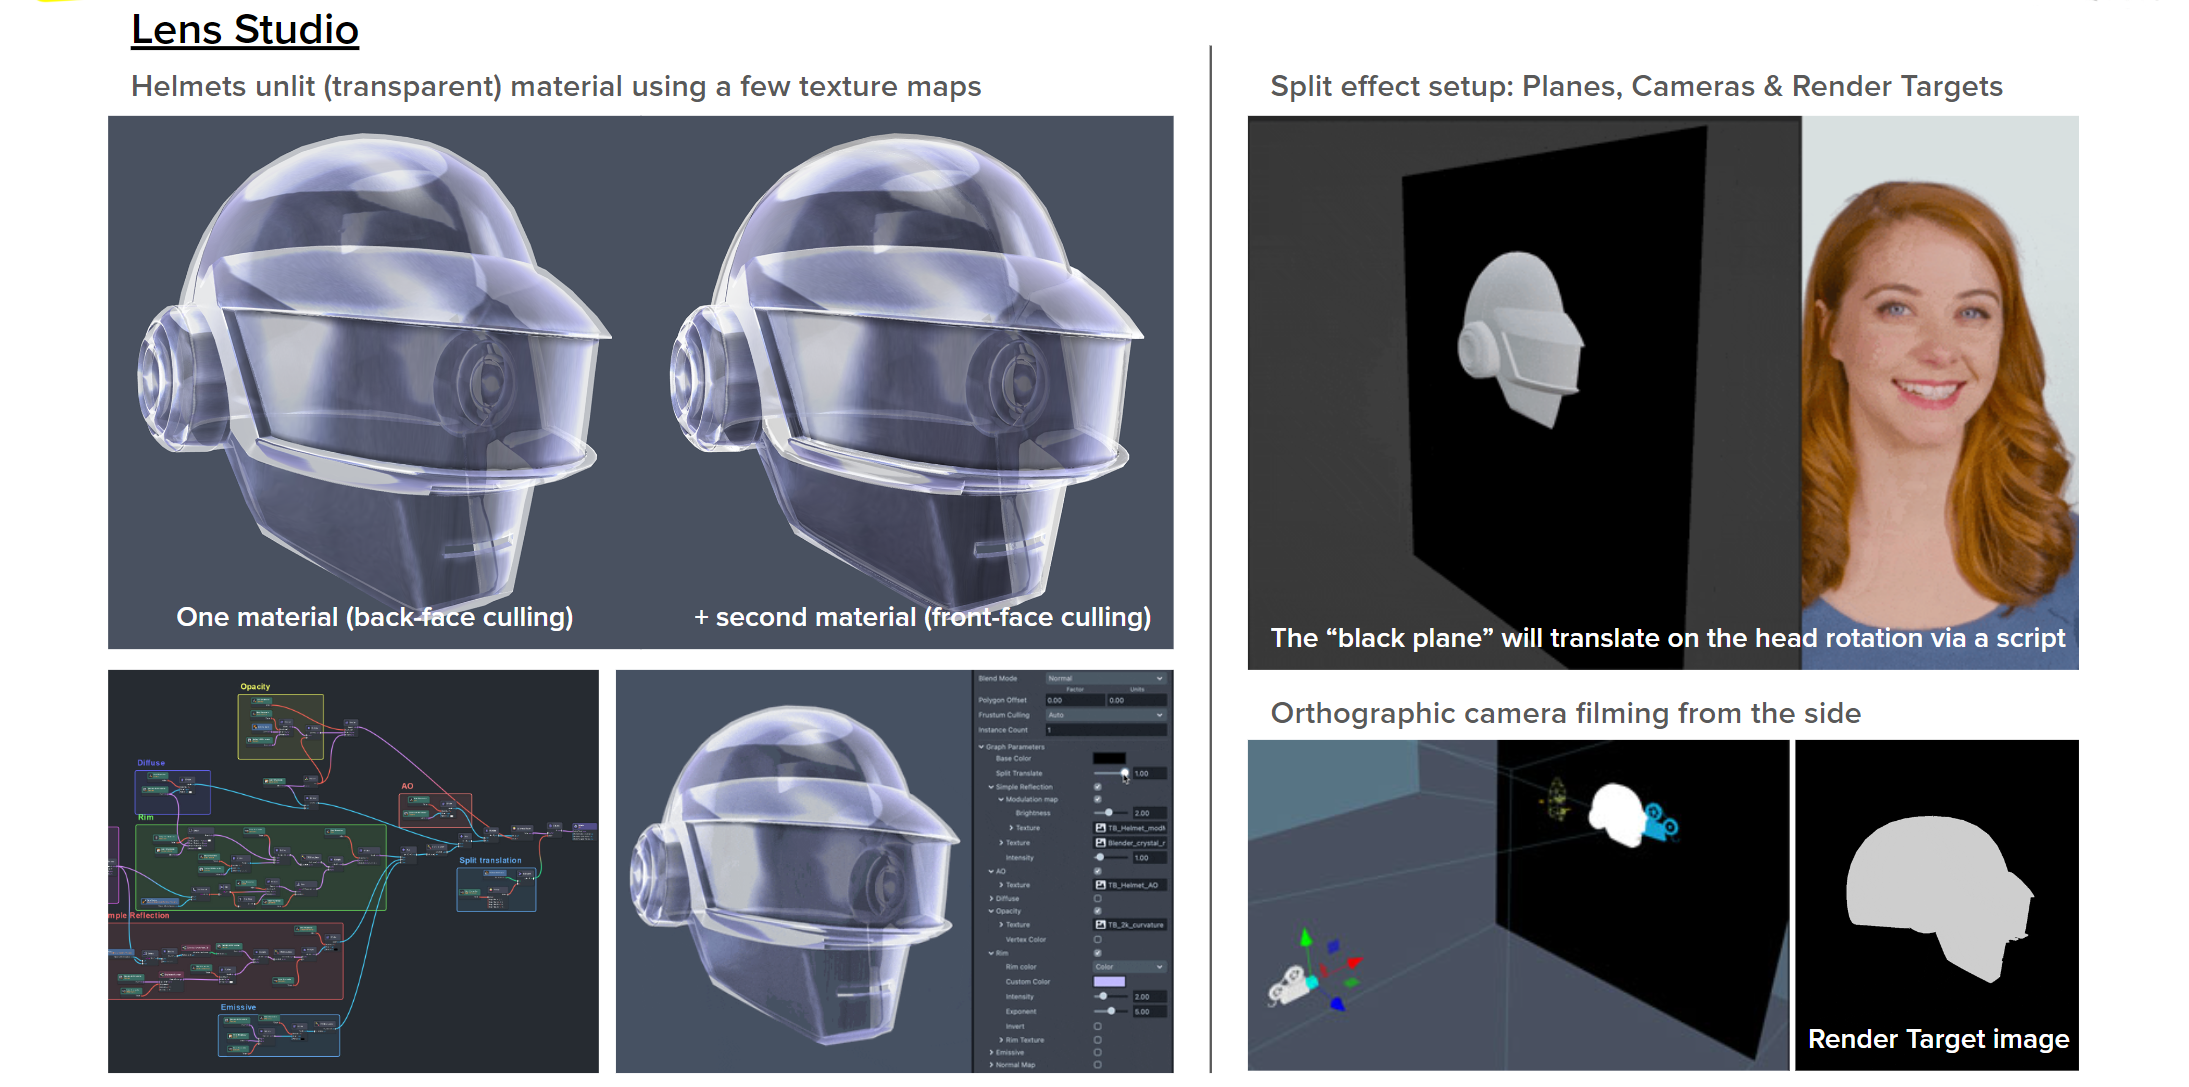
Task: Select the Emissive node group frame
Action: [x=279, y=1035]
